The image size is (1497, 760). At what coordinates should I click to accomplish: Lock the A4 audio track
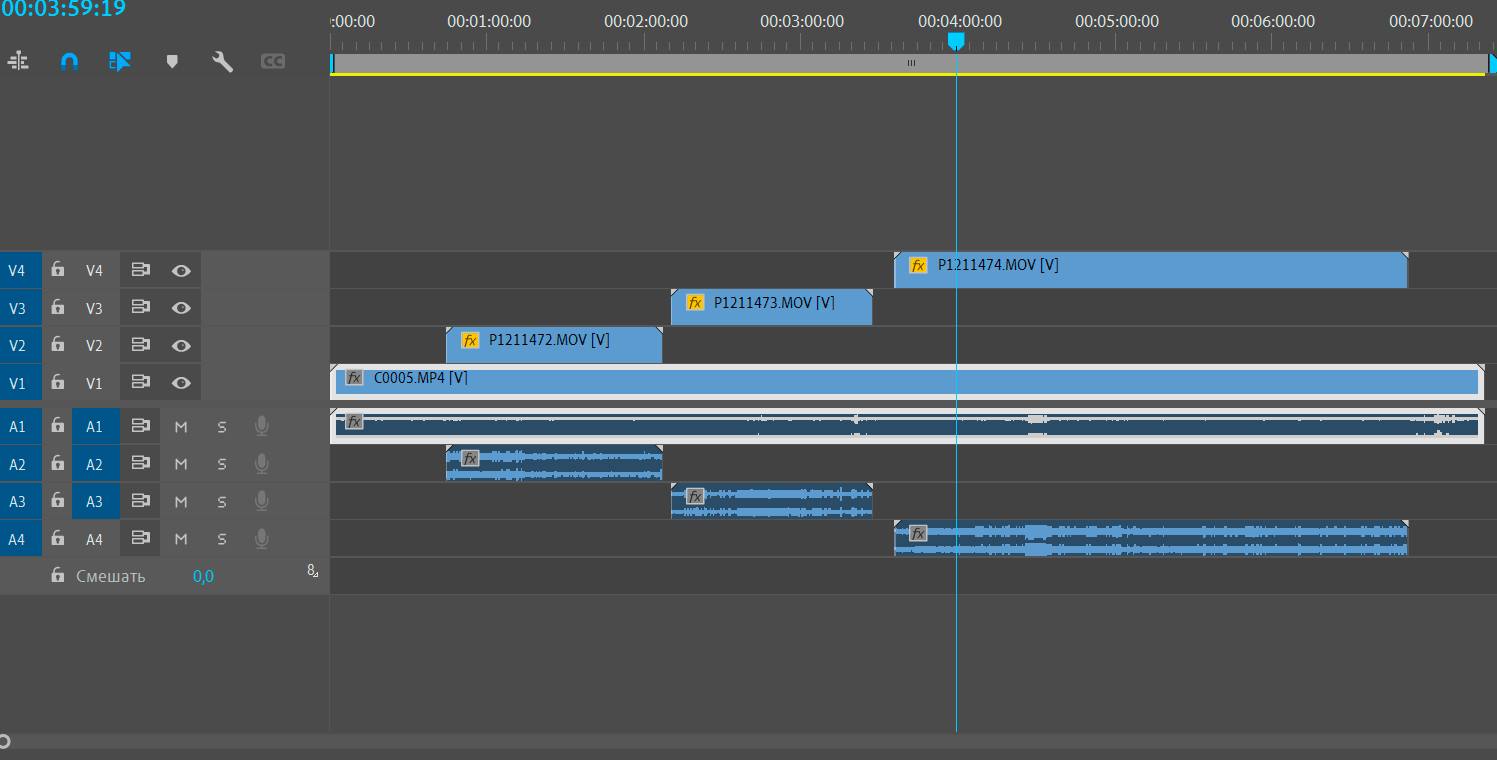click(x=58, y=539)
